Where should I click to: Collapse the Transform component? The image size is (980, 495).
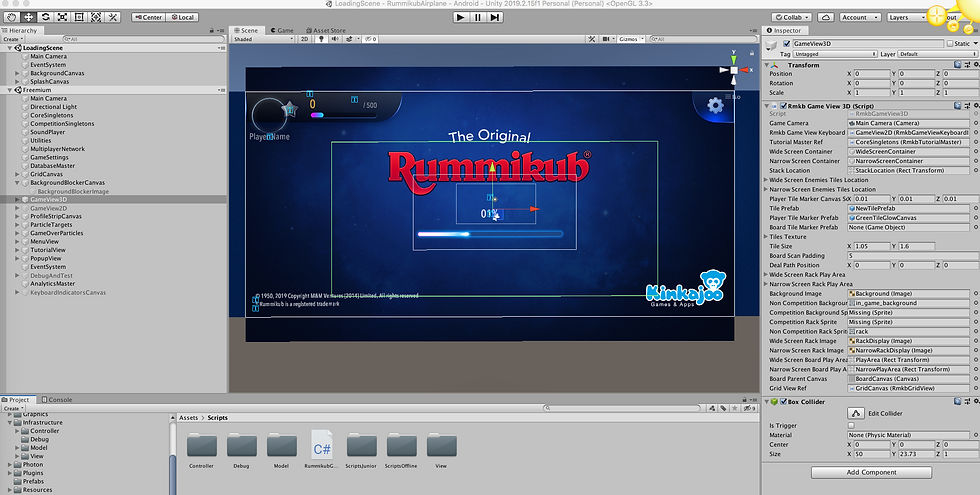pos(767,65)
